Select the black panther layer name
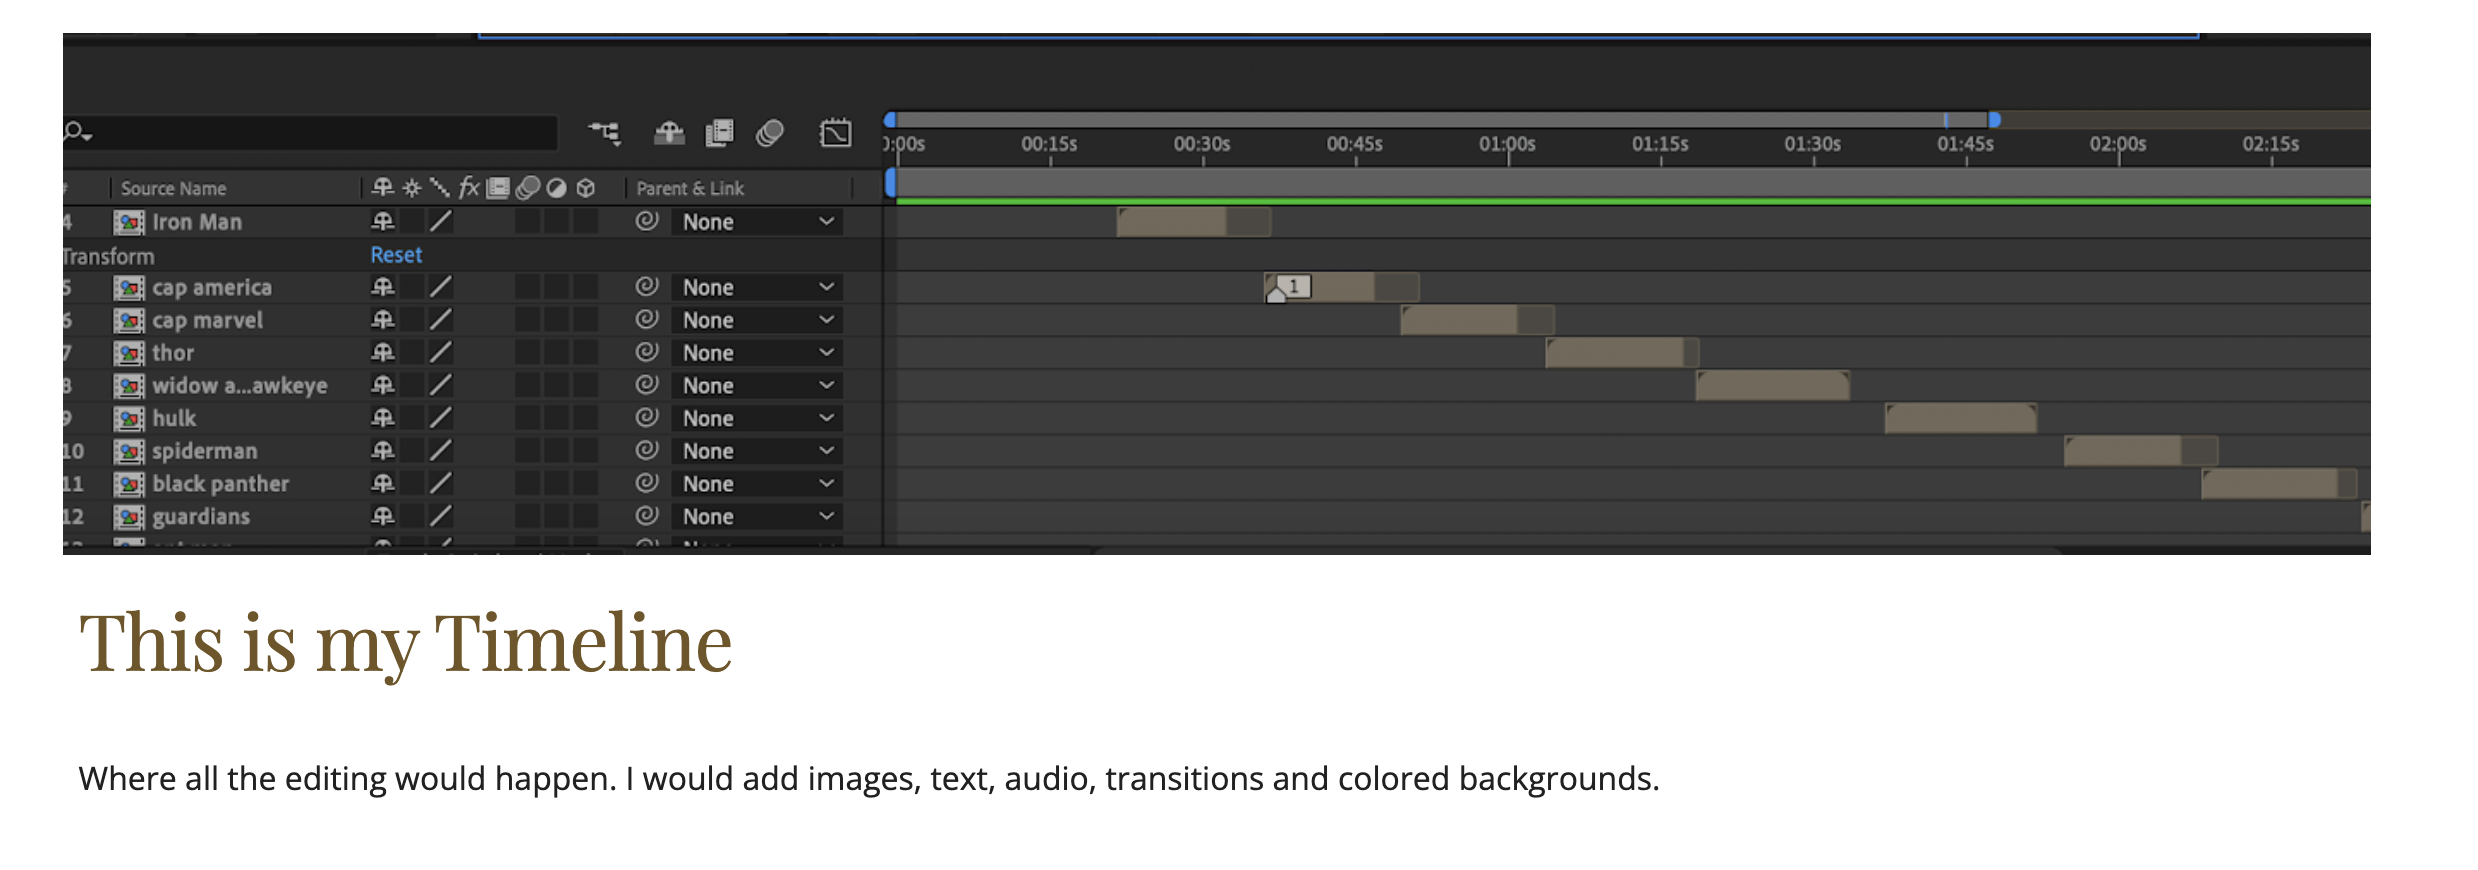 pos(221,484)
